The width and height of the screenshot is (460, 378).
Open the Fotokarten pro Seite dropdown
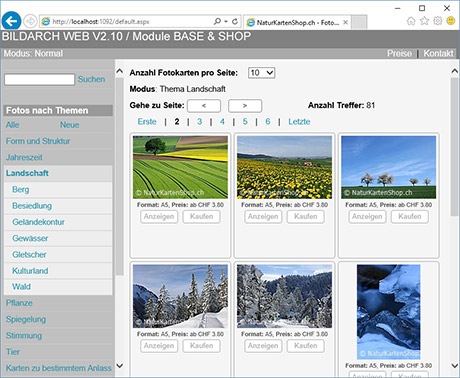click(262, 73)
